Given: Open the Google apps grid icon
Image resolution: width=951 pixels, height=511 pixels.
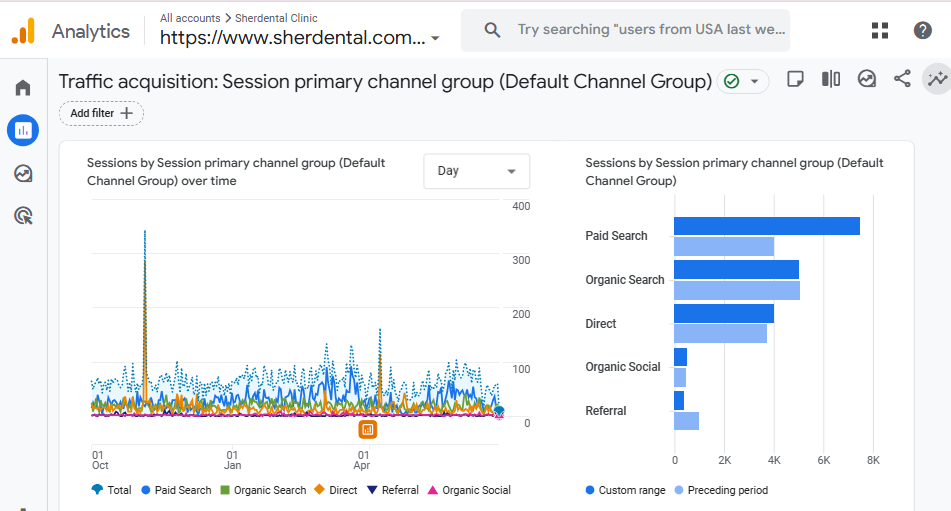Looking at the screenshot, I should (880, 30).
